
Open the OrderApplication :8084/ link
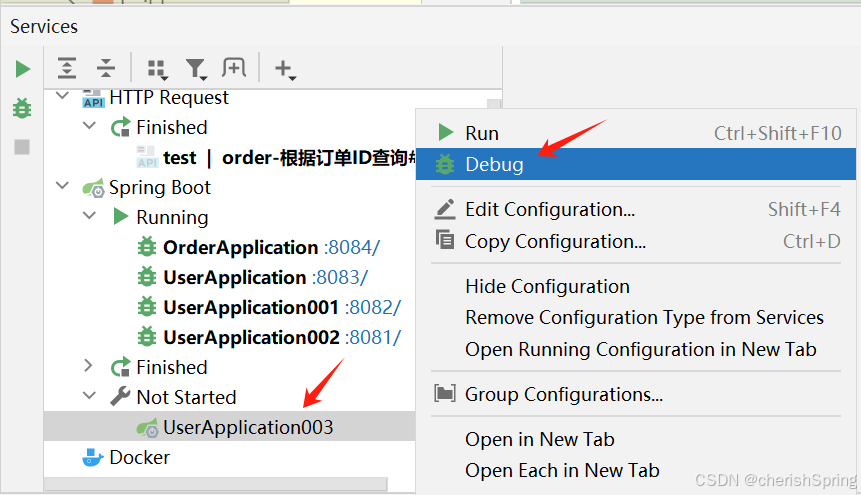(x=351, y=248)
